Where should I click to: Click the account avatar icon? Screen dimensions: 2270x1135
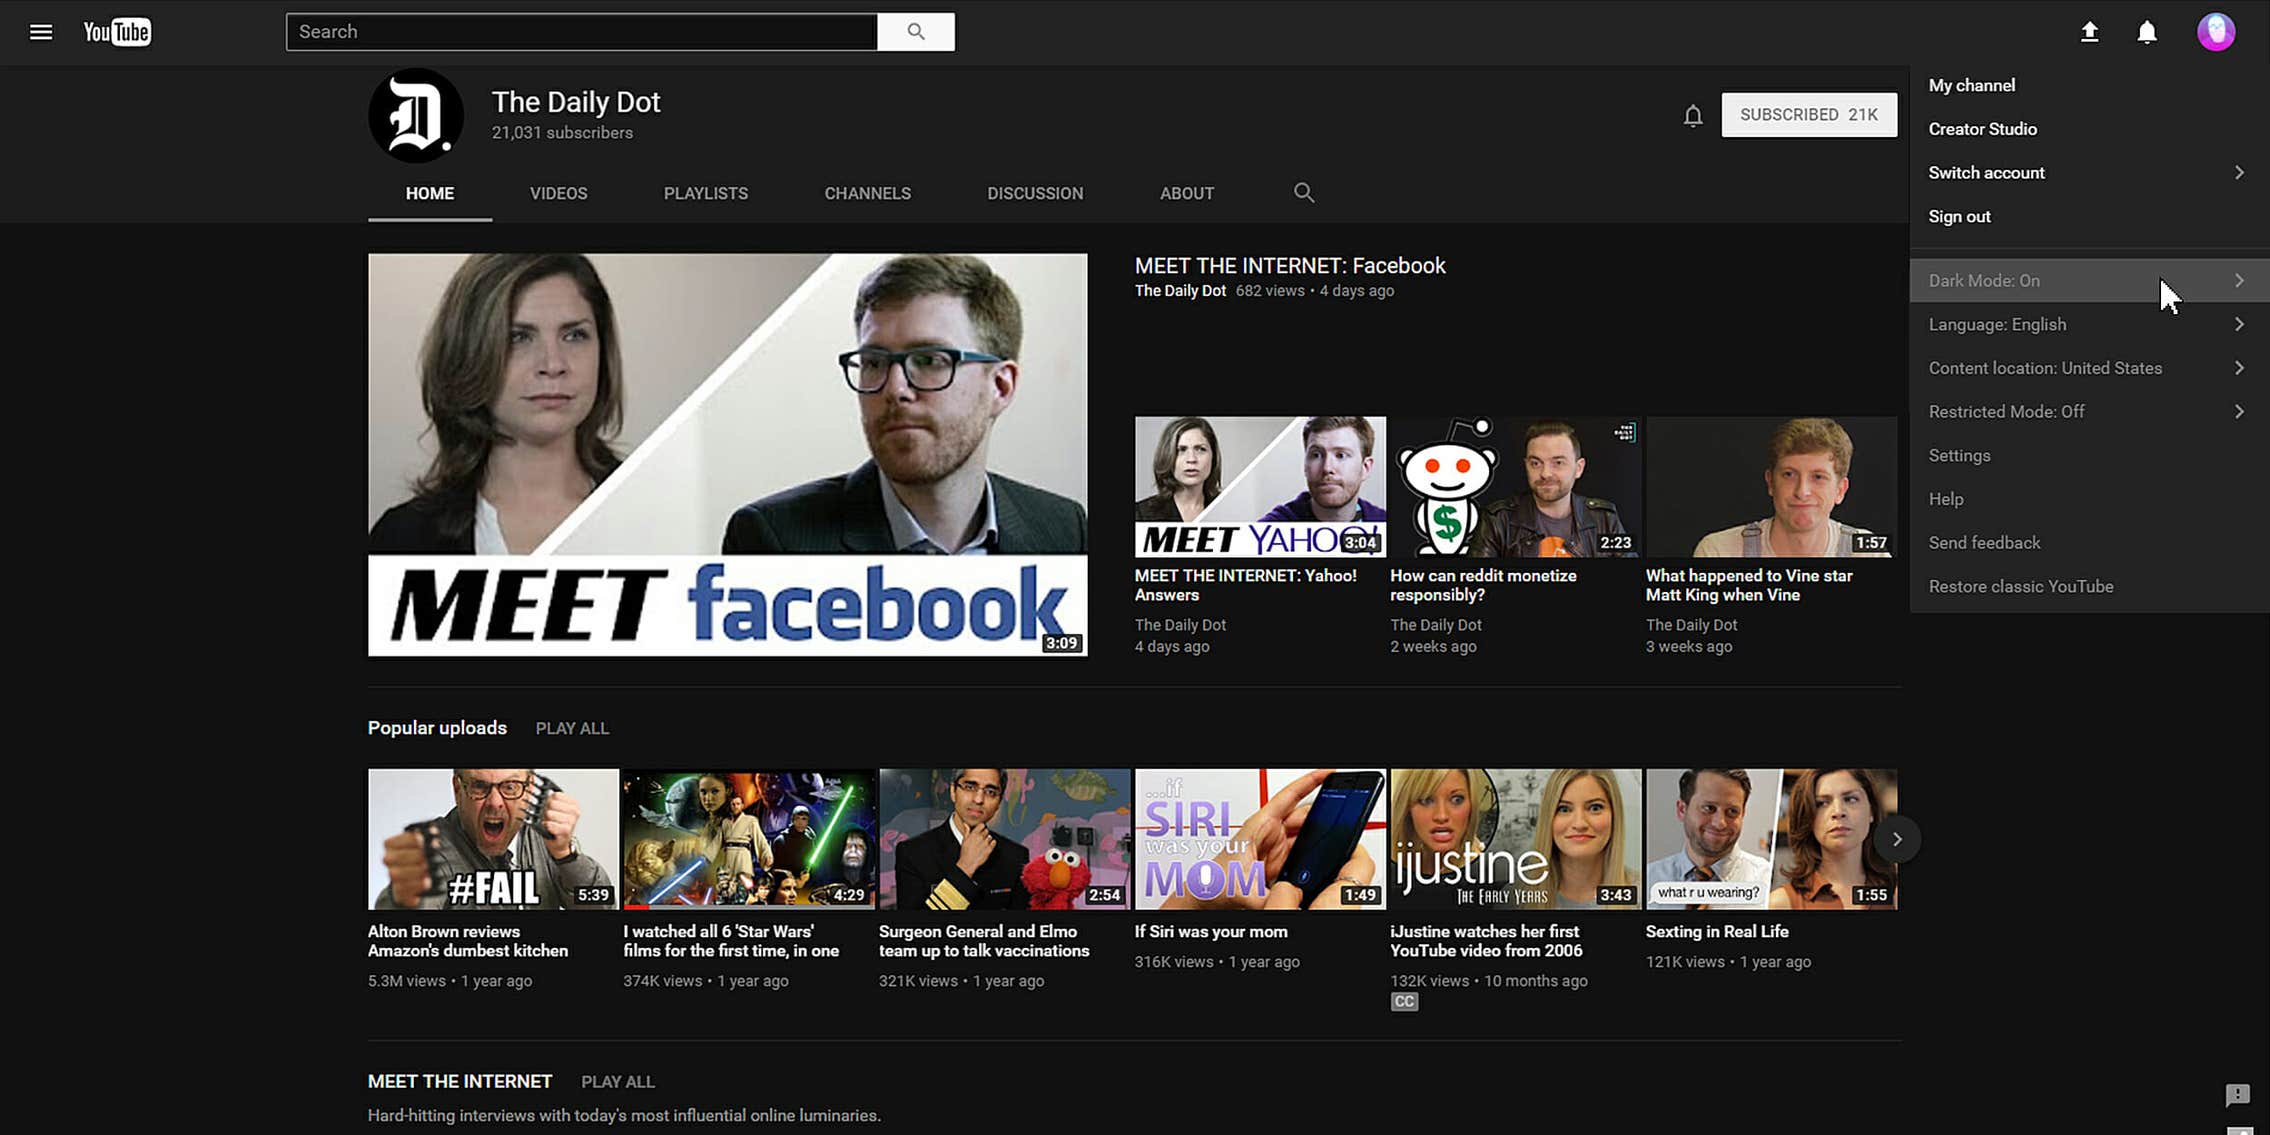click(2216, 32)
